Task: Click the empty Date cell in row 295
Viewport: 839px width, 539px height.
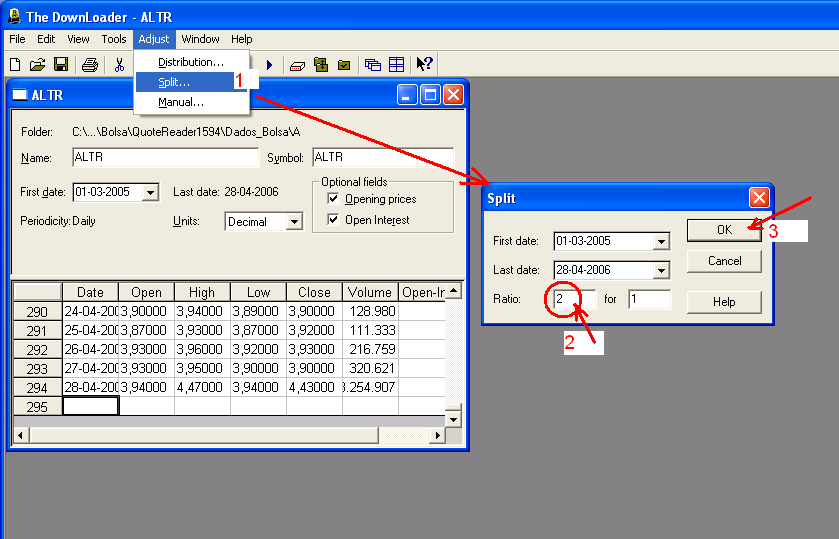Action: (90, 406)
